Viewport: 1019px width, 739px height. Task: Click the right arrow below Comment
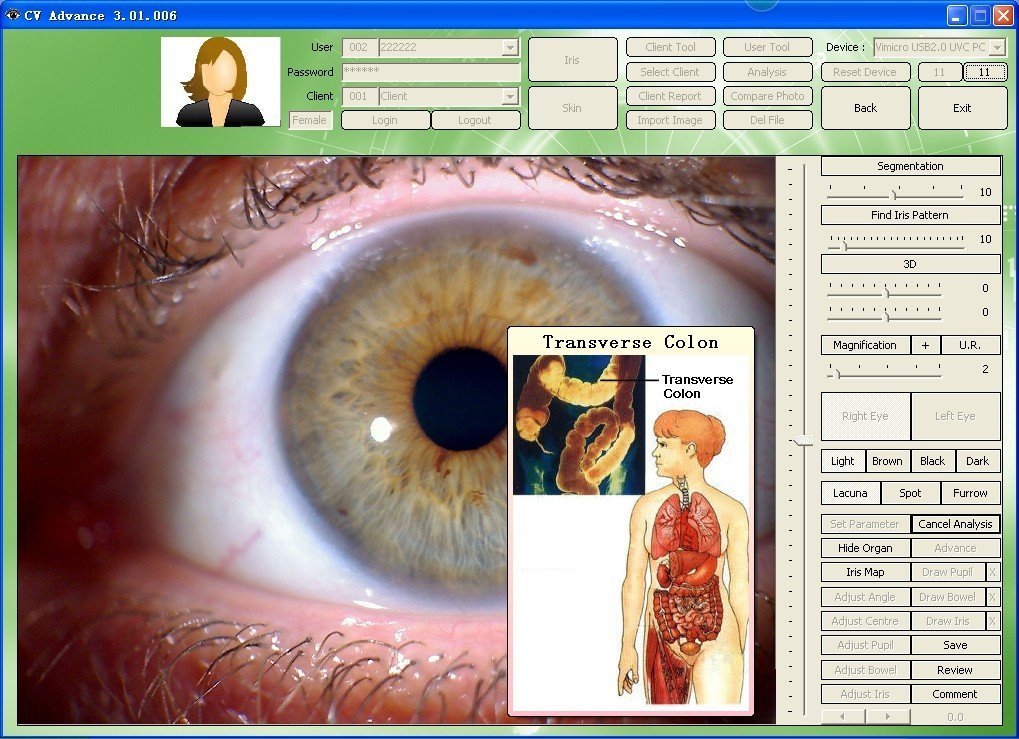(x=889, y=717)
